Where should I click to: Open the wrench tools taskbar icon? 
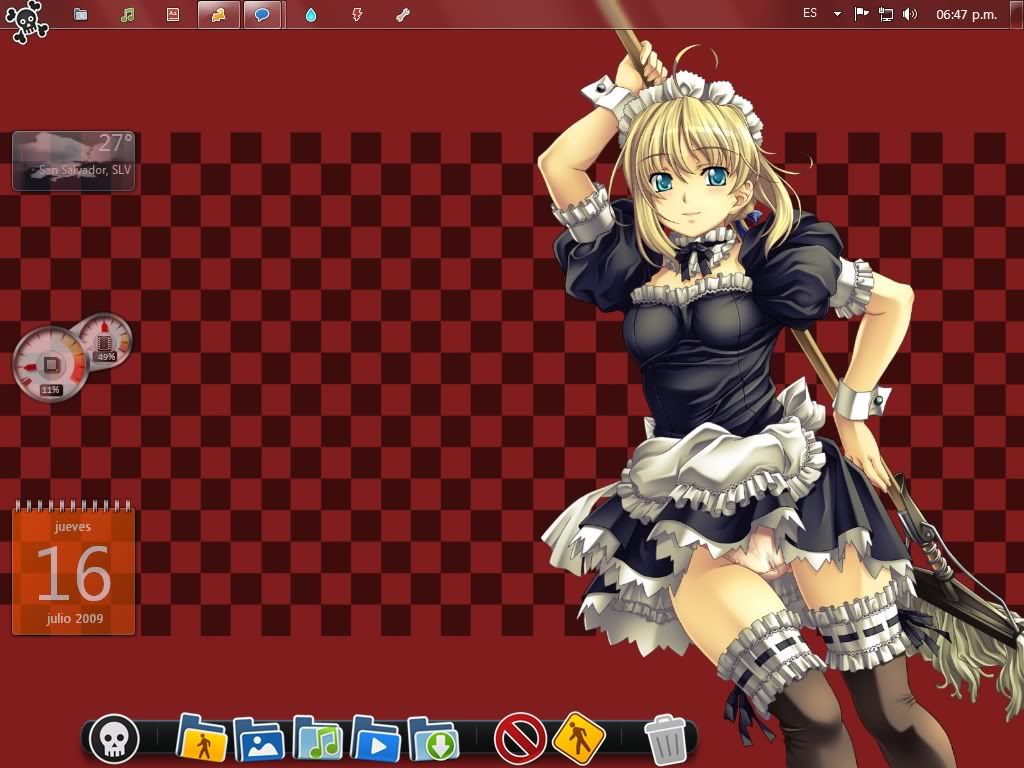[x=403, y=14]
